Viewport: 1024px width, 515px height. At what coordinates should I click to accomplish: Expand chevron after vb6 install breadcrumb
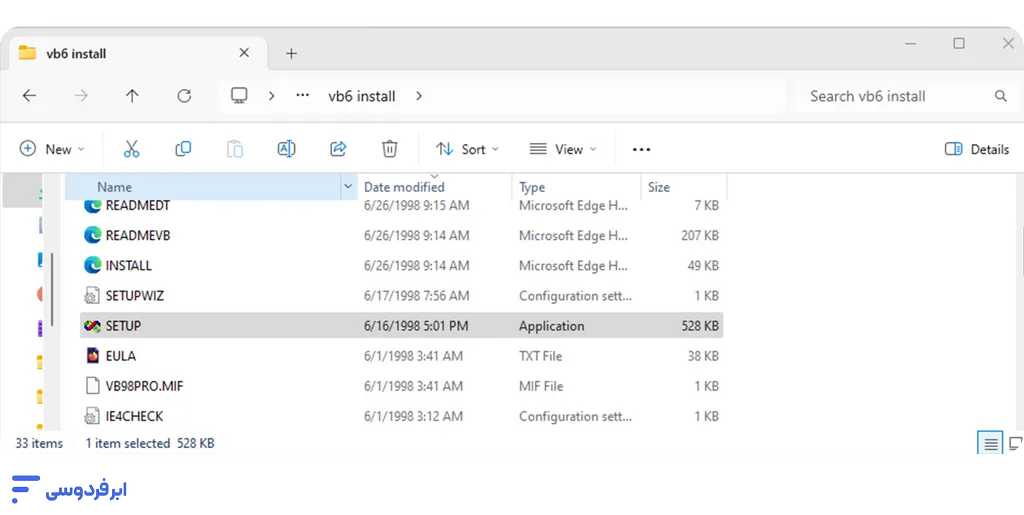(419, 96)
